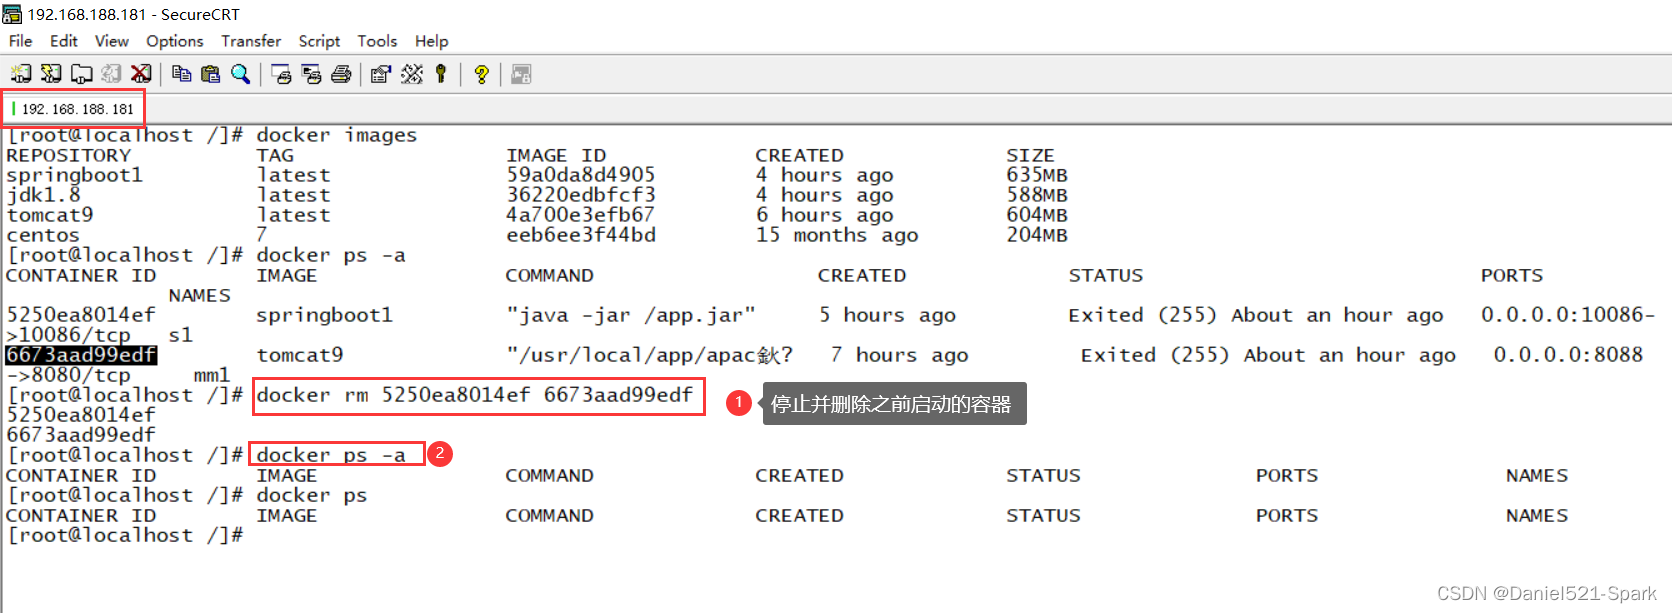This screenshot has height=613, width=1672.
Task: Open the Keymap Editor icon
Action: pos(412,74)
